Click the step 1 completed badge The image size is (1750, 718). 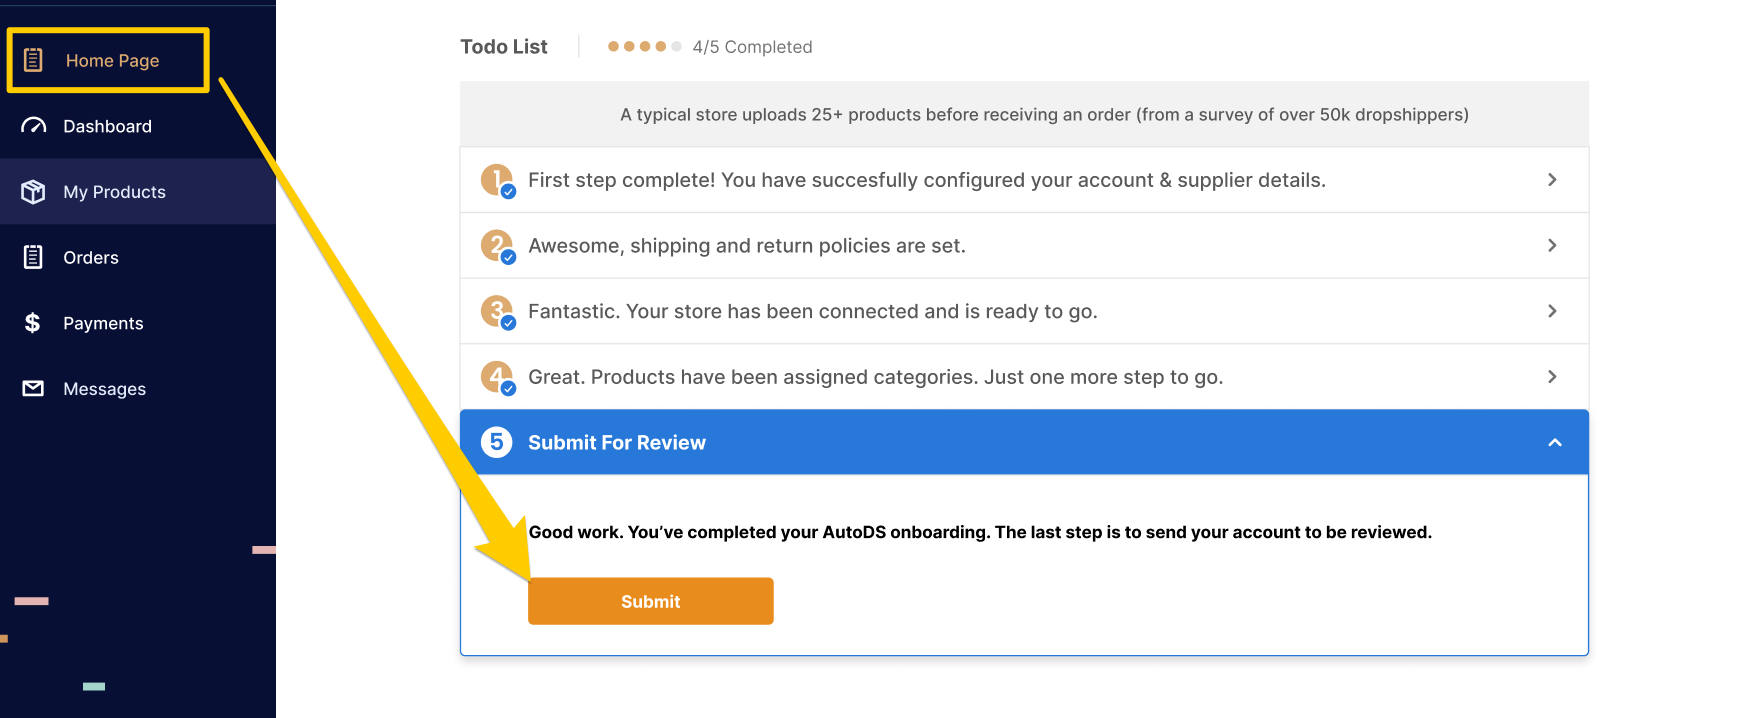497,180
